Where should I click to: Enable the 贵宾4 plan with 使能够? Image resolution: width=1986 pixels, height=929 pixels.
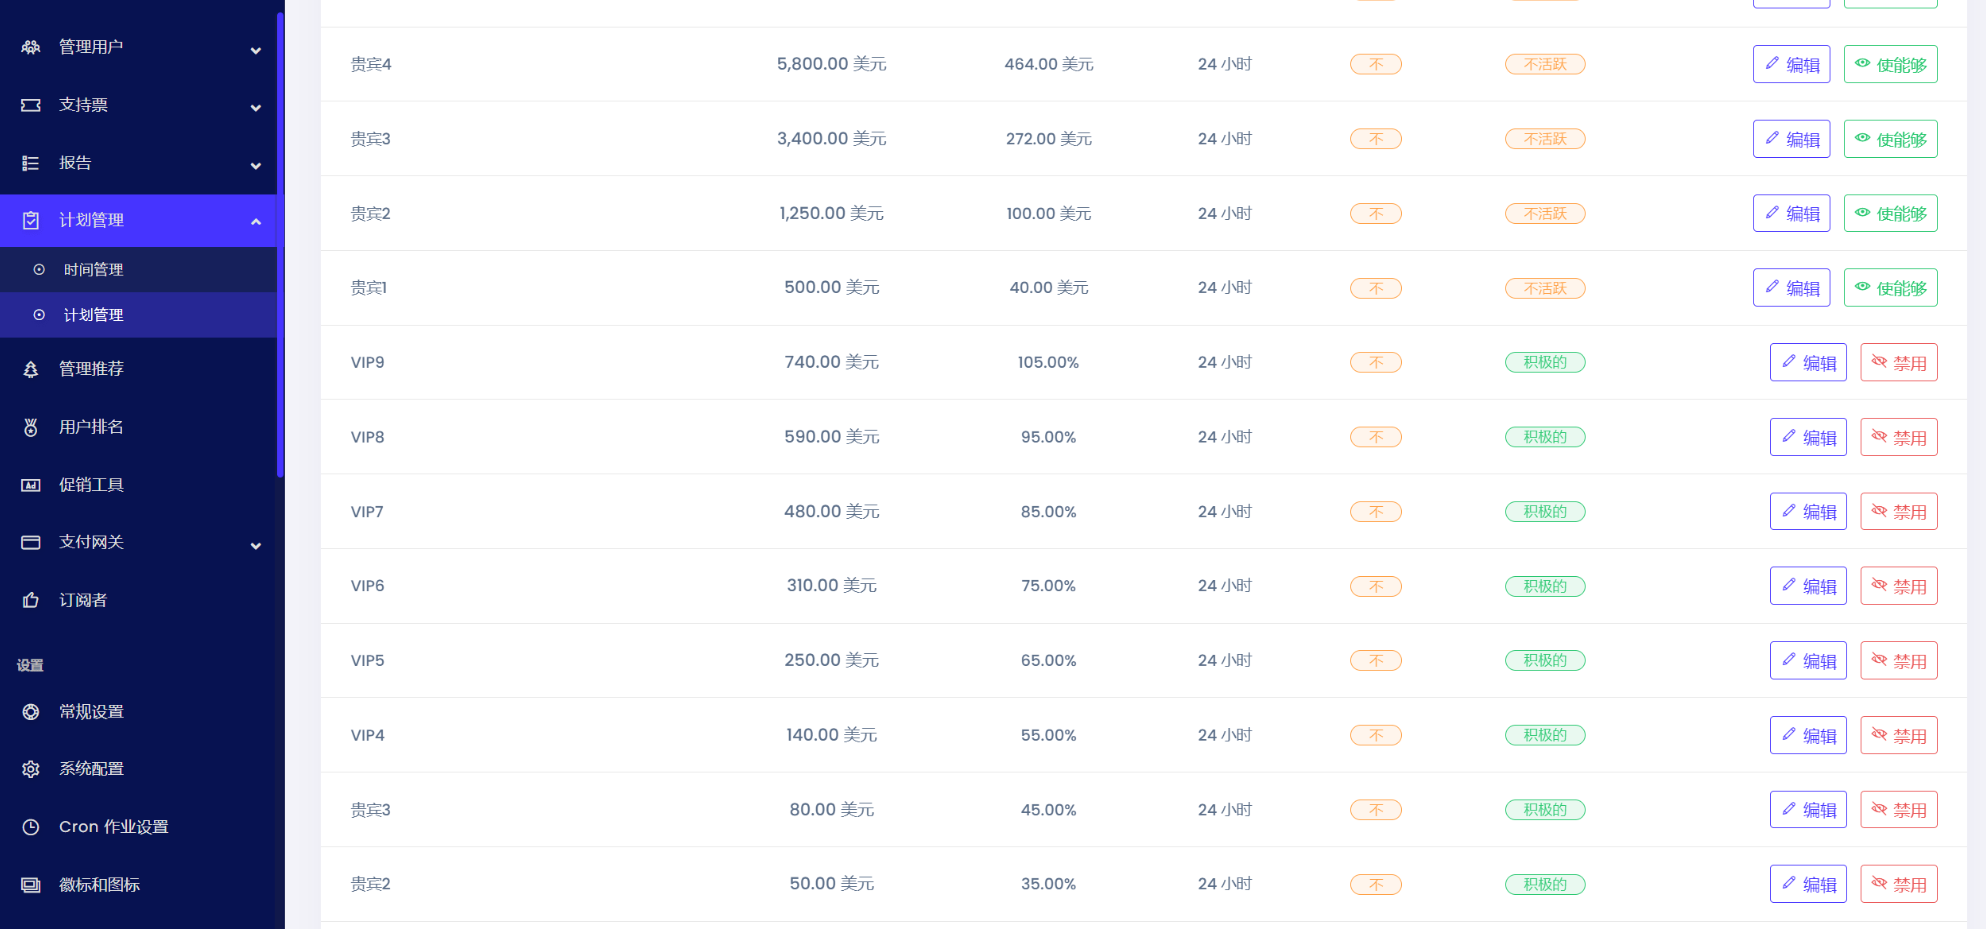click(x=1890, y=64)
